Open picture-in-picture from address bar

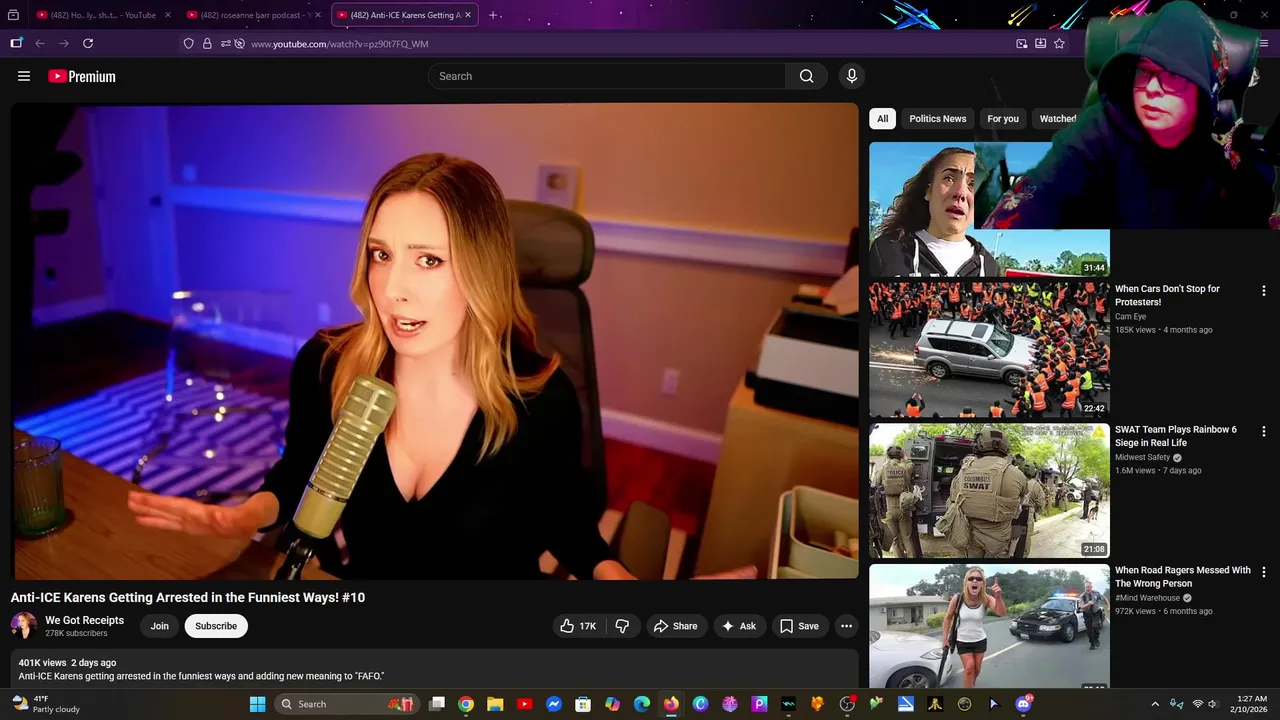(x=1021, y=44)
